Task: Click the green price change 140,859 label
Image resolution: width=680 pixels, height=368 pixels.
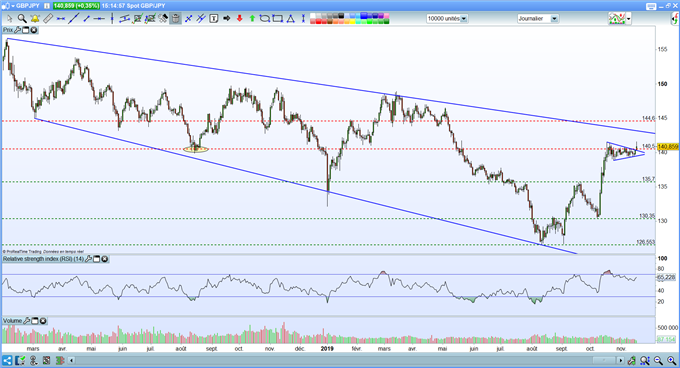Action: click(x=76, y=6)
